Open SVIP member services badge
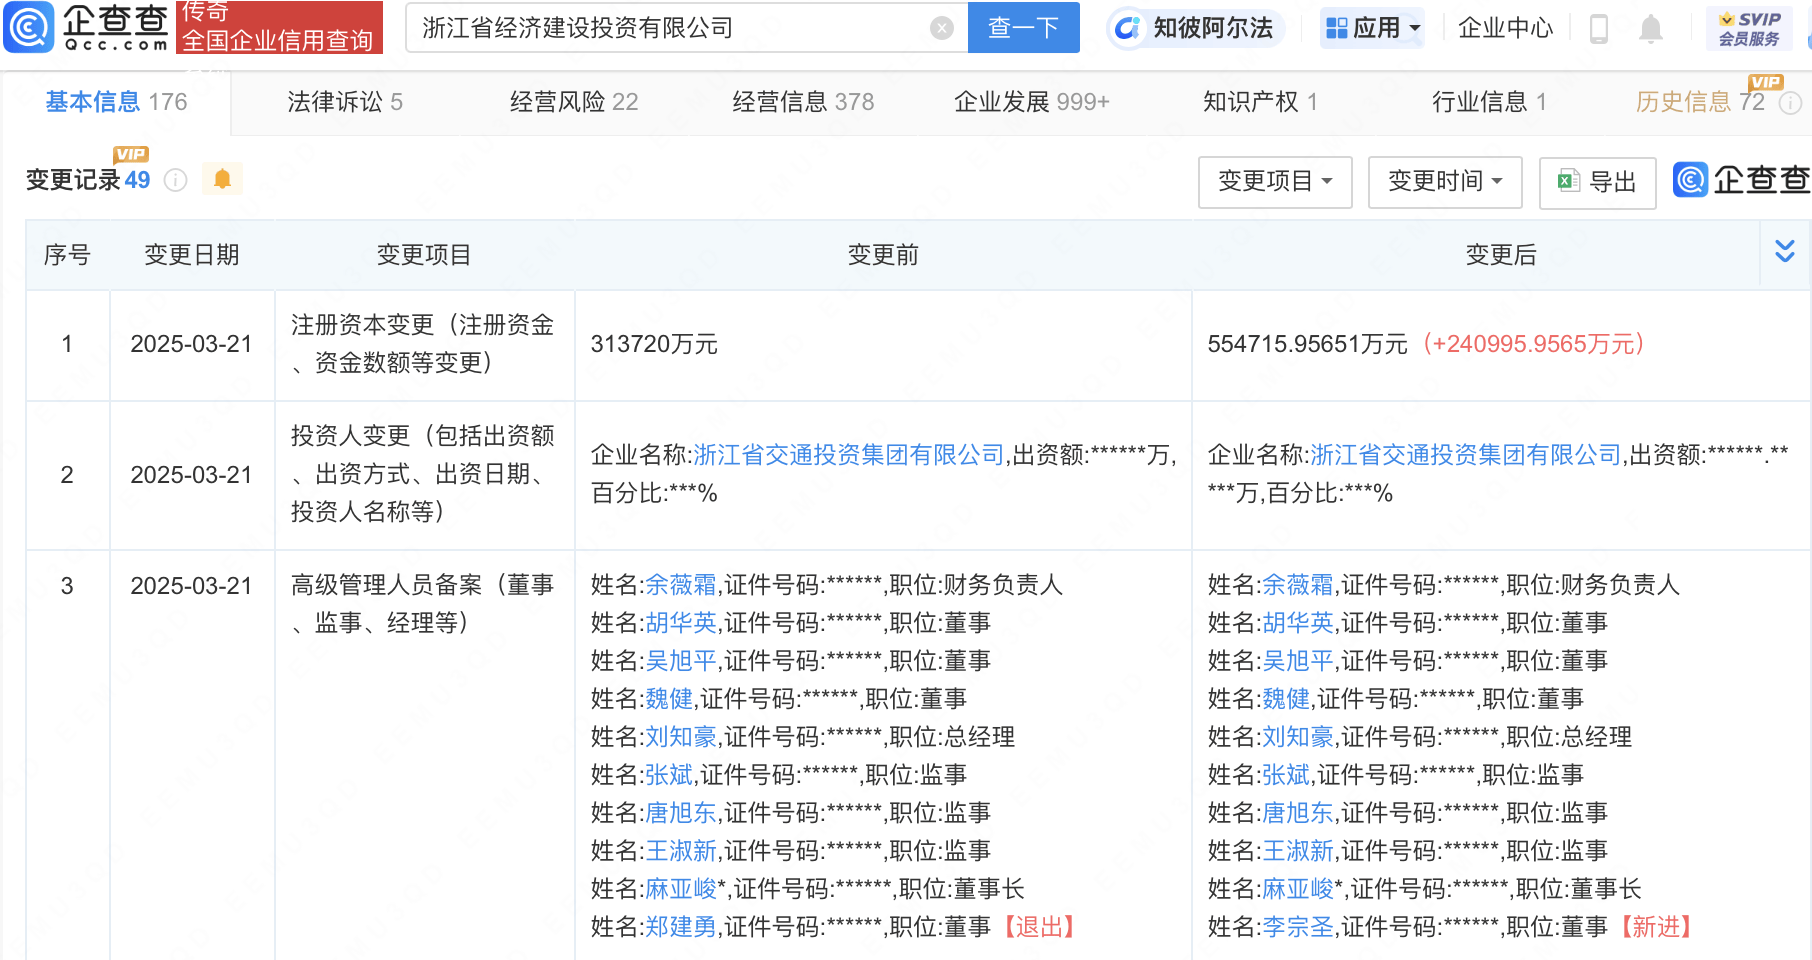This screenshot has height=960, width=1812. click(1748, 28)
